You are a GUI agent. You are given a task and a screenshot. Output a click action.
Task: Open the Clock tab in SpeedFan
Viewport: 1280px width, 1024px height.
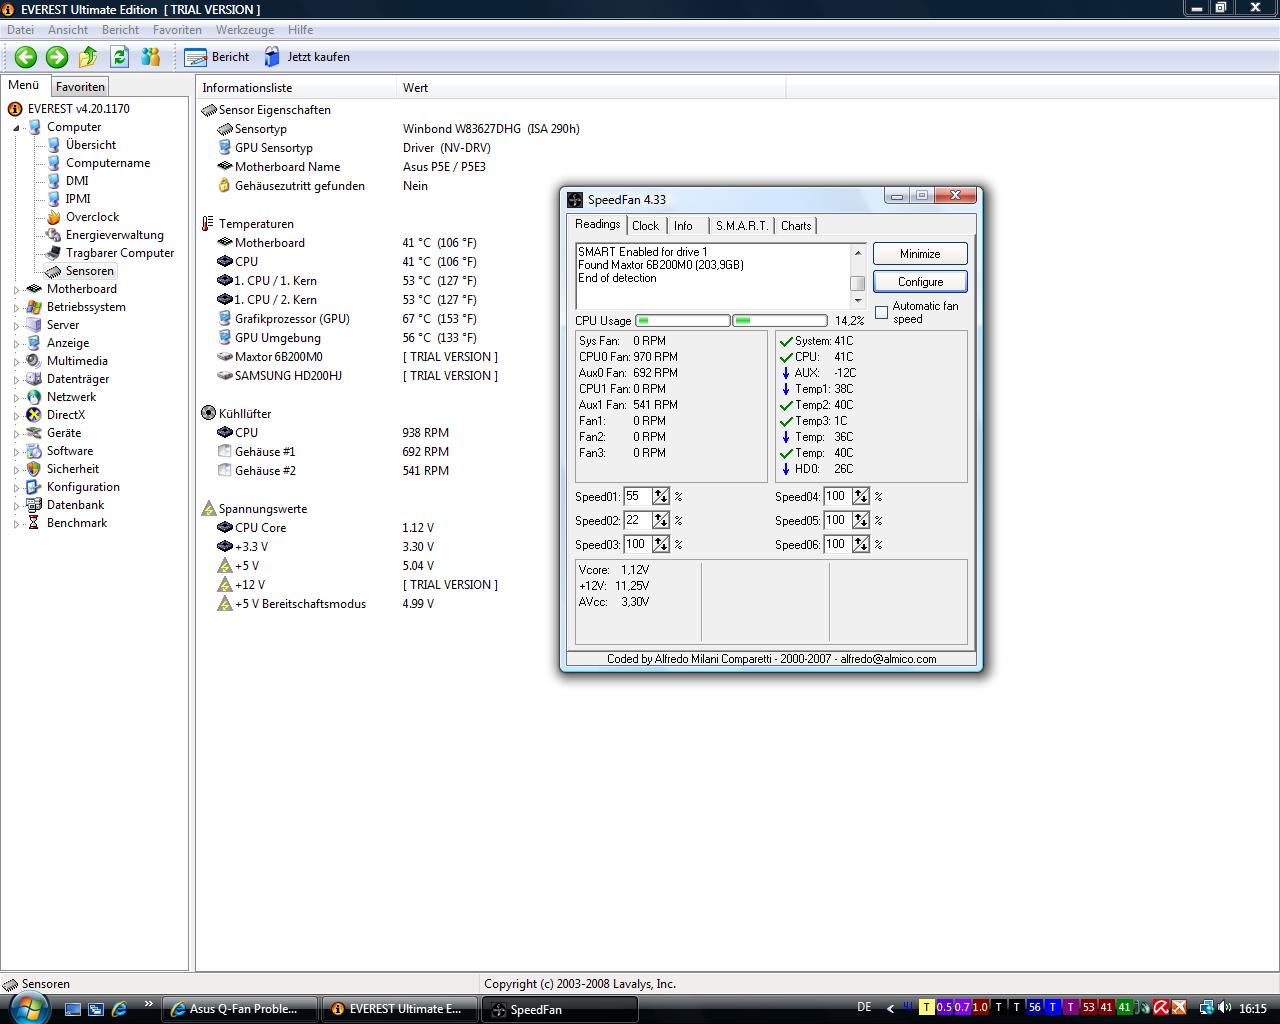click(645, 226)
